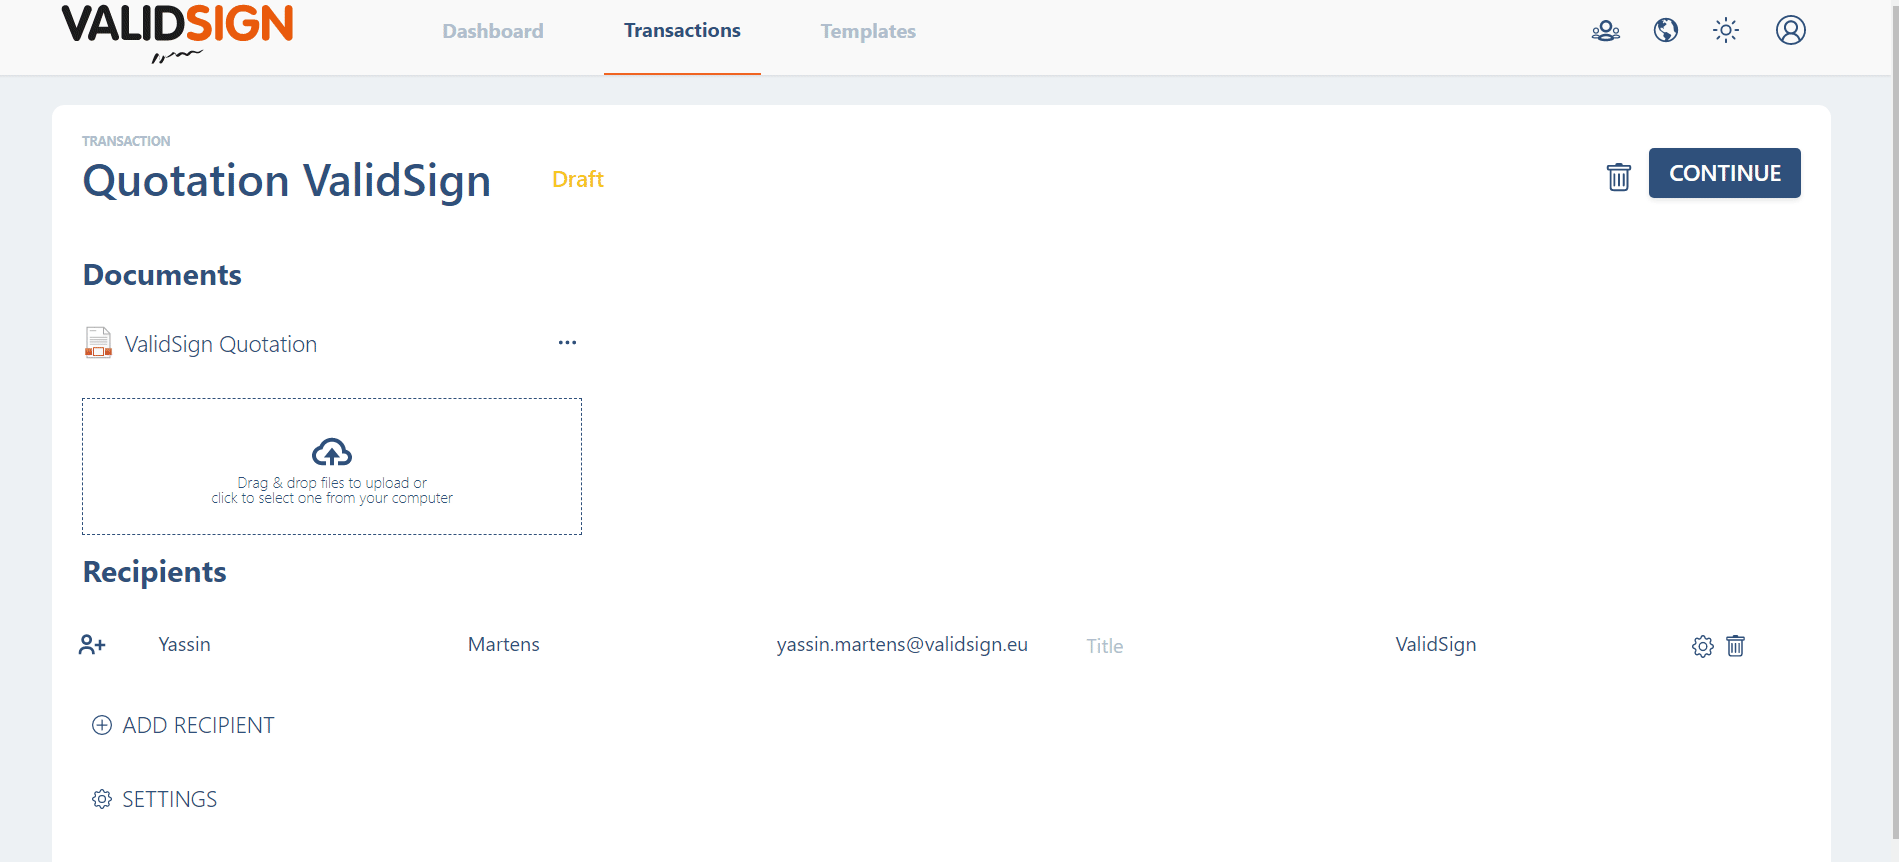Click the Recipients heading

point(154,572)
